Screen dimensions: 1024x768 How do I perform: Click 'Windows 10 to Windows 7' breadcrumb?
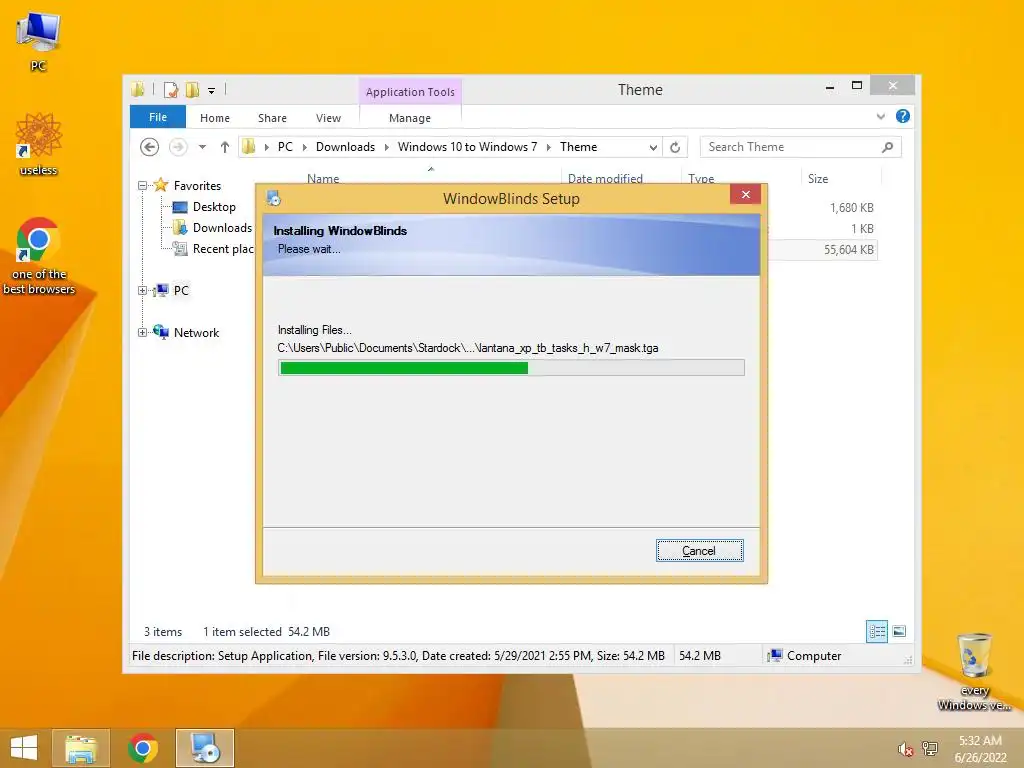(468, 147)
